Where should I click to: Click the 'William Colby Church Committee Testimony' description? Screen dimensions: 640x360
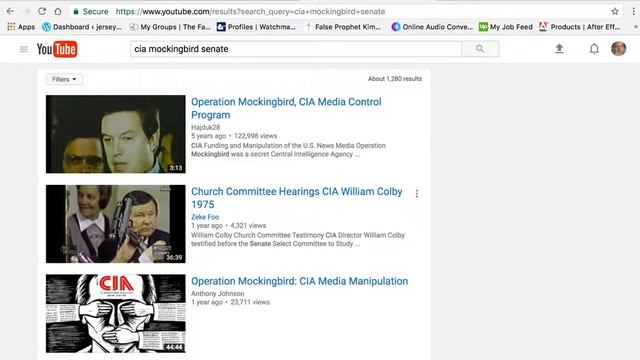[x=298, y=240]
